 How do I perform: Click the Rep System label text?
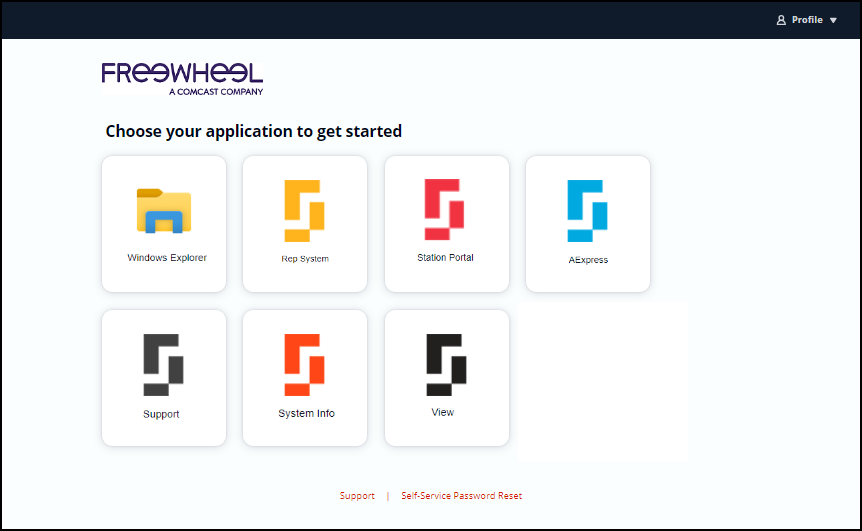(x=305, y=259)
